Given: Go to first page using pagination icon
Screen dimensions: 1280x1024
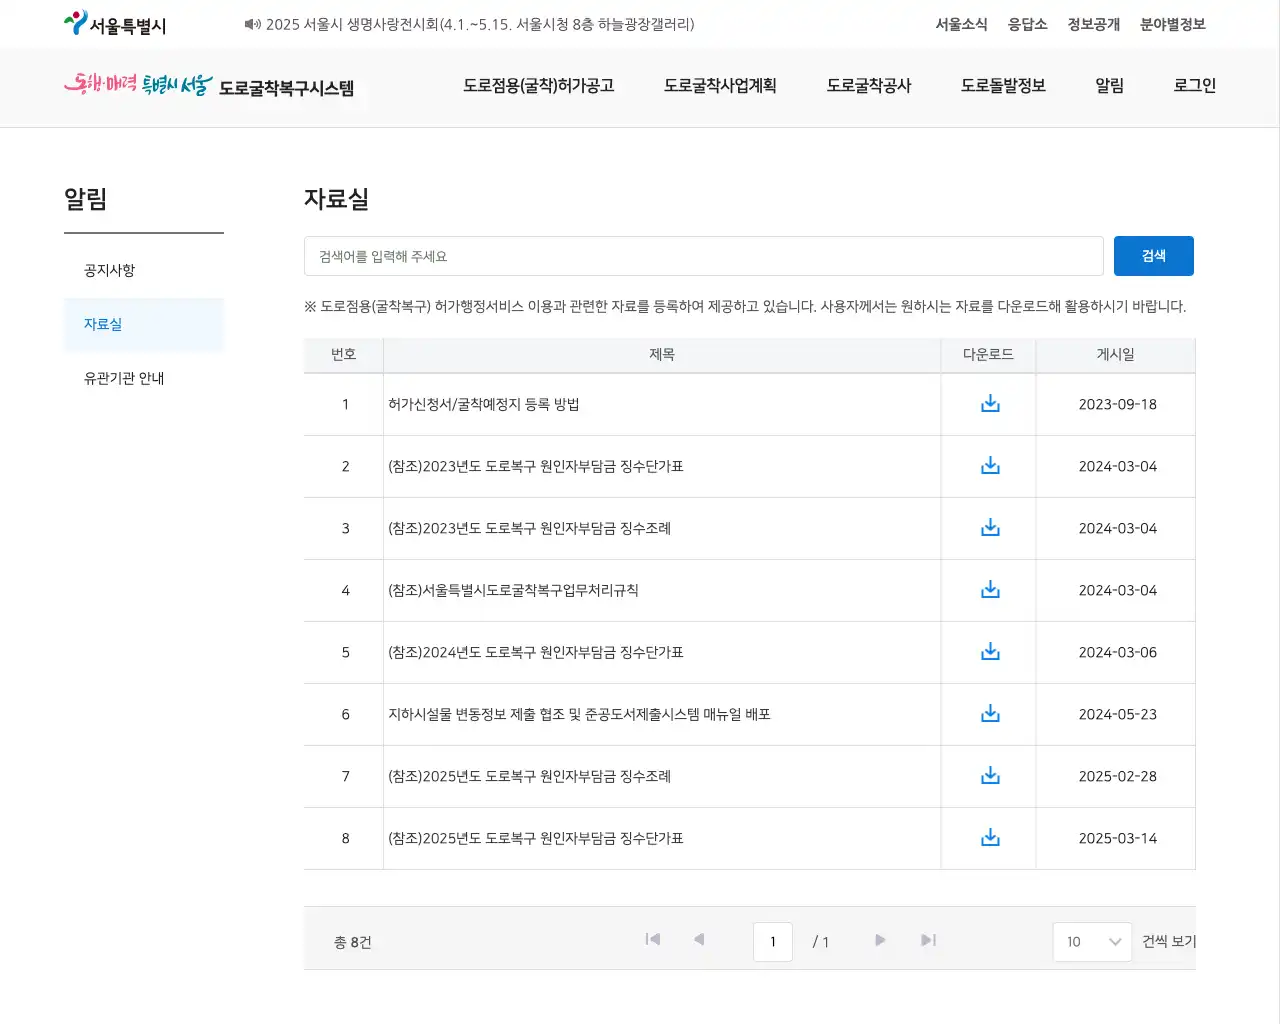Looking at the screenshot, I should coord(653,940).
